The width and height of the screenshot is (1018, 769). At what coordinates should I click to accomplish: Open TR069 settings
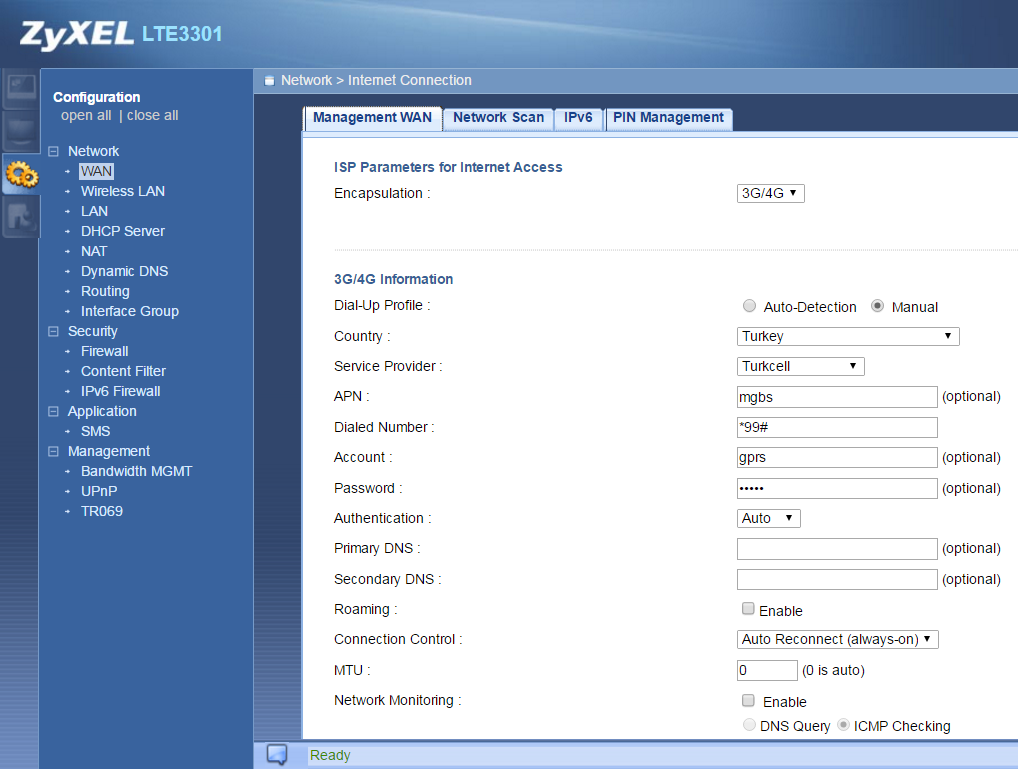point(102,512)
